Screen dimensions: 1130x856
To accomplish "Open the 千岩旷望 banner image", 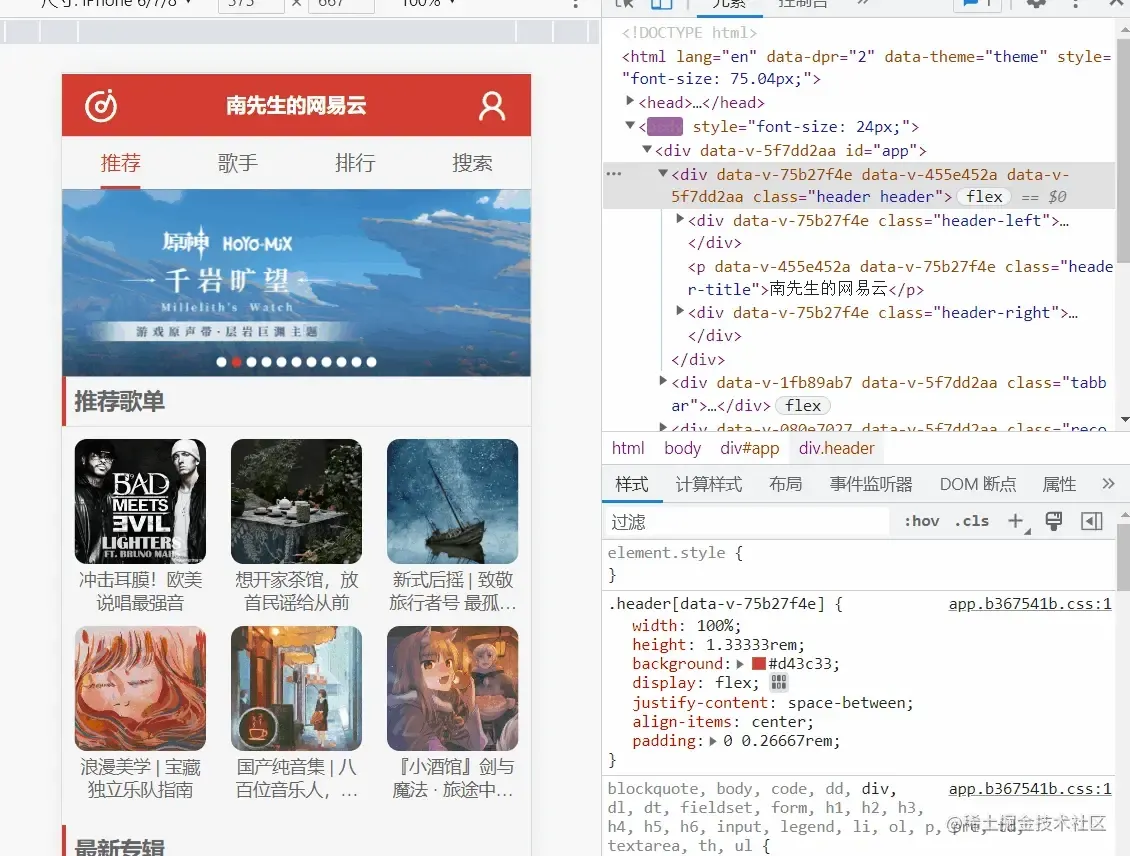I will [296, 282].
